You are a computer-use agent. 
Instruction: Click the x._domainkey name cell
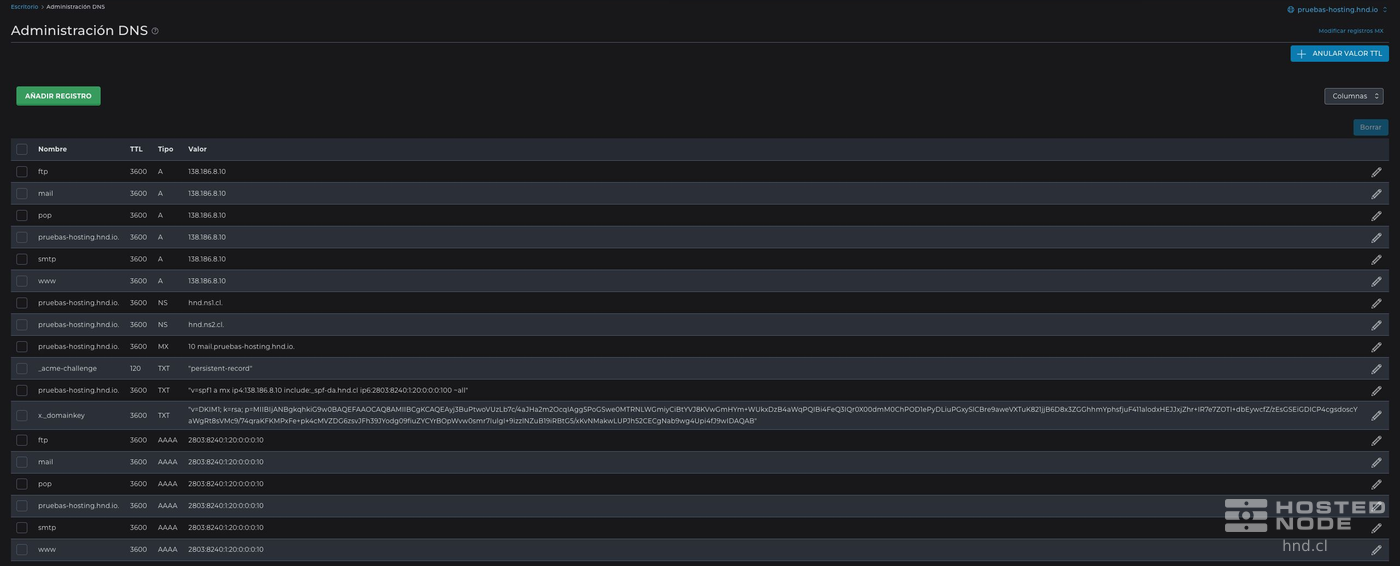coord(61,415)
